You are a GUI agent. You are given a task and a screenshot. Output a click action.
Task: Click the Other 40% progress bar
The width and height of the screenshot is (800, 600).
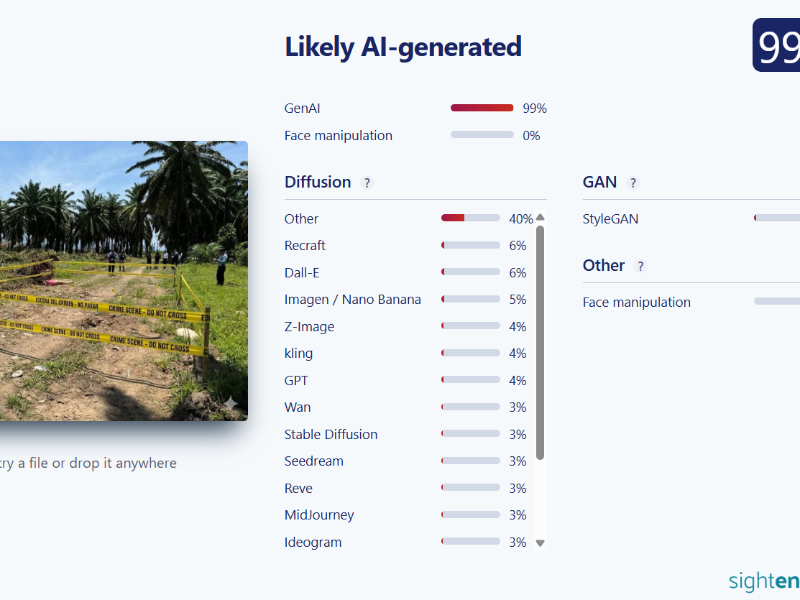click(470, 218)
